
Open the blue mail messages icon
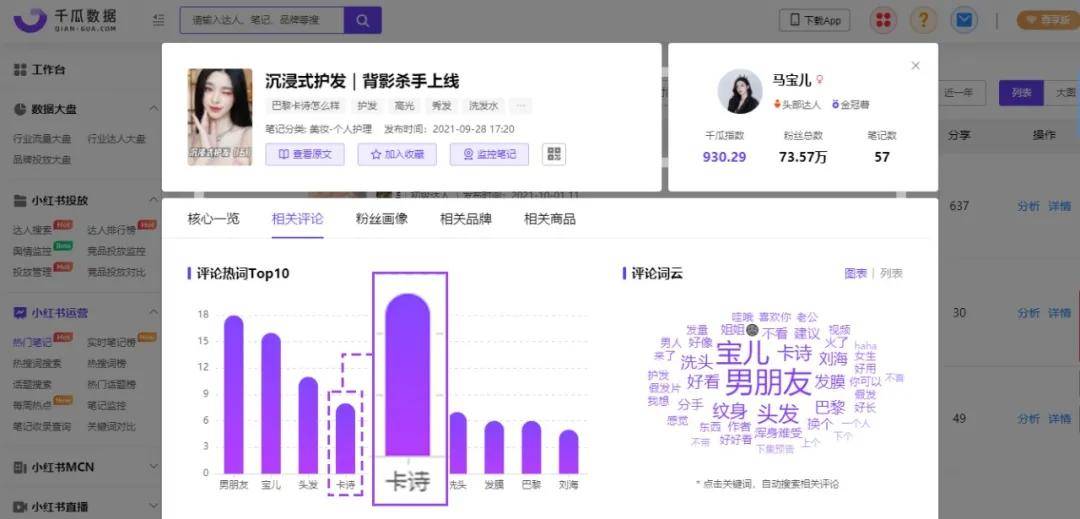[964, 20]
